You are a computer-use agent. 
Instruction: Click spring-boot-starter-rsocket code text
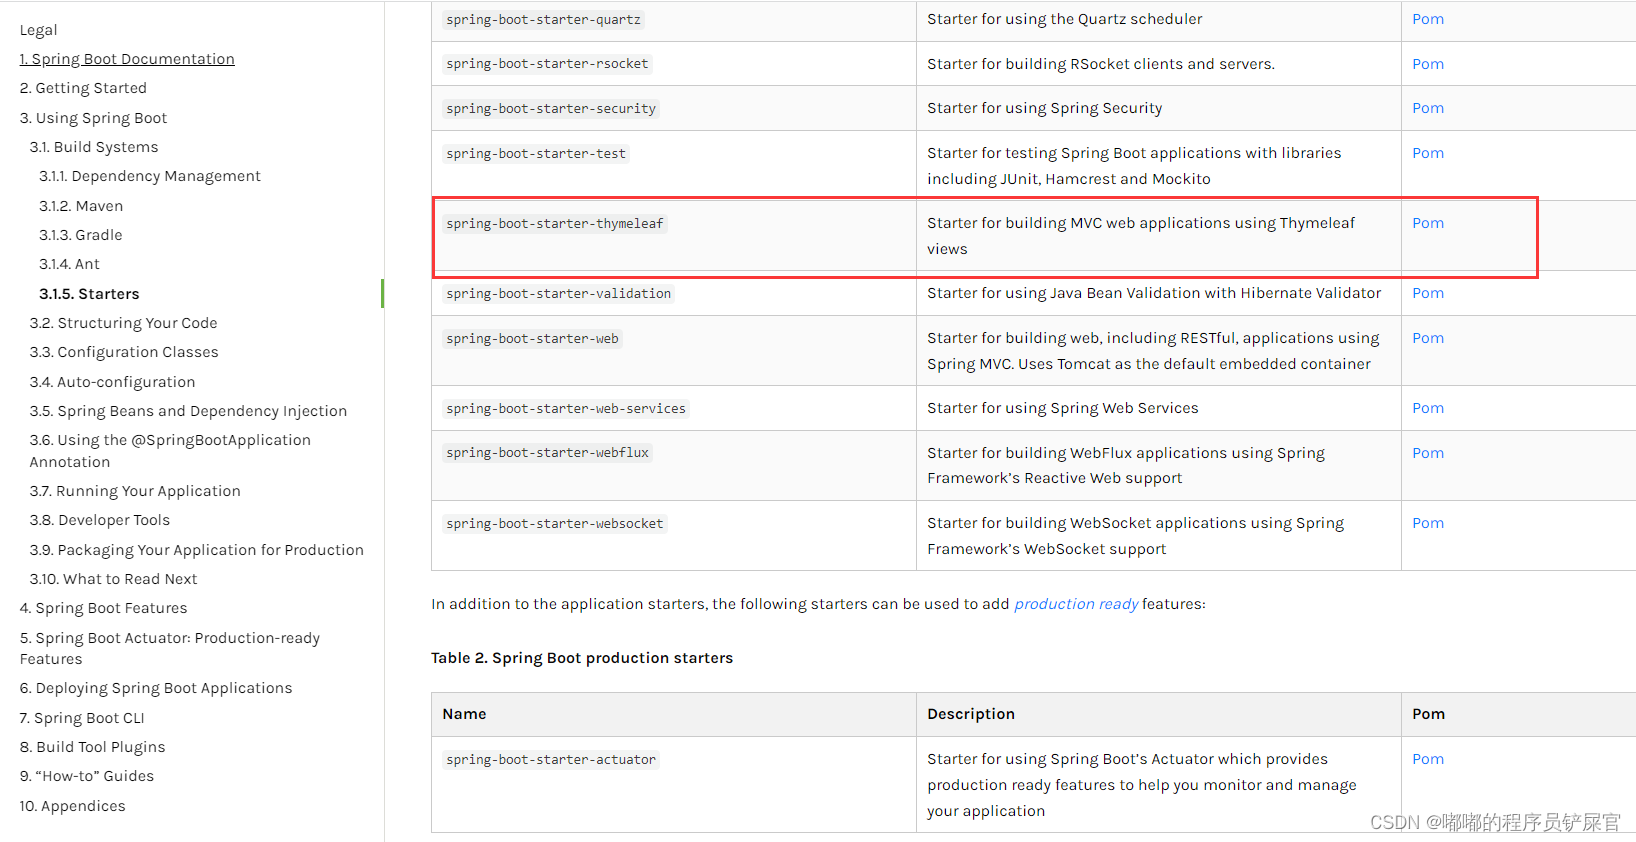coord(547,64)
